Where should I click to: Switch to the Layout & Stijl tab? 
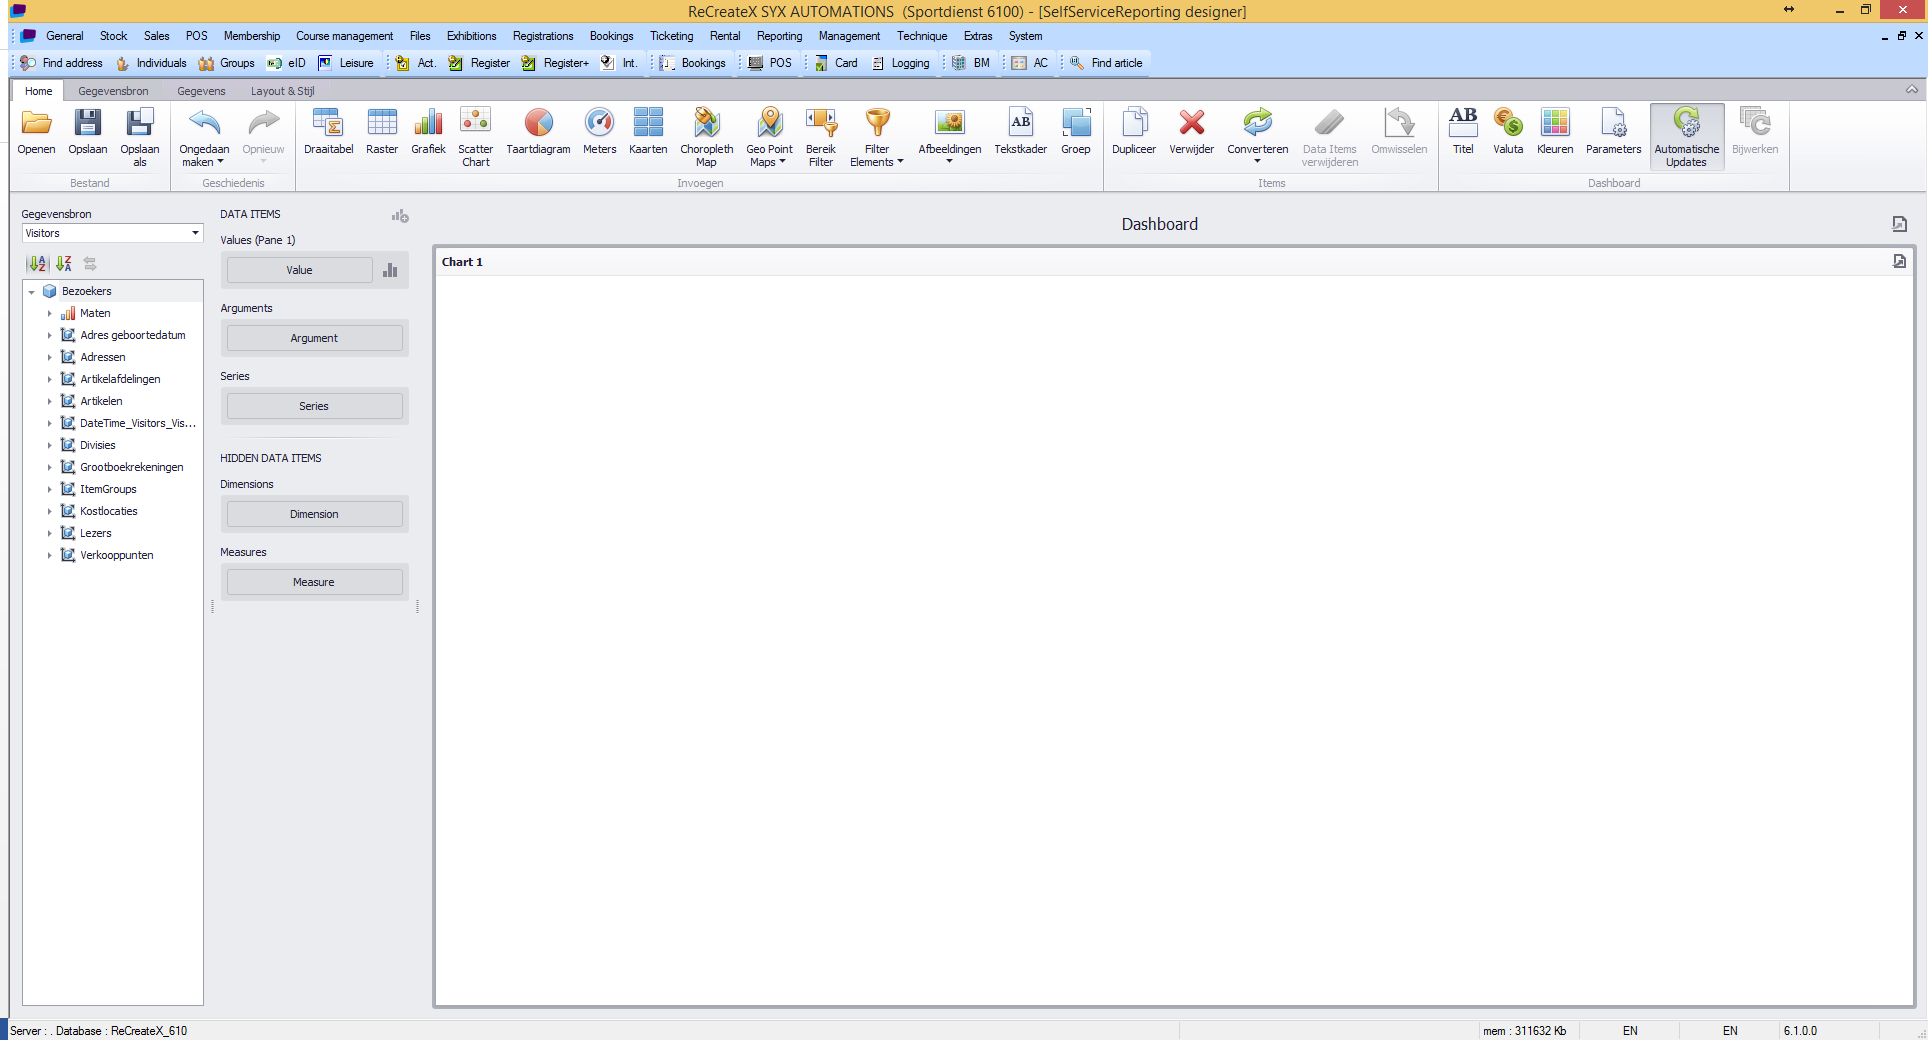pyautogui.click(x=282, y=91)
